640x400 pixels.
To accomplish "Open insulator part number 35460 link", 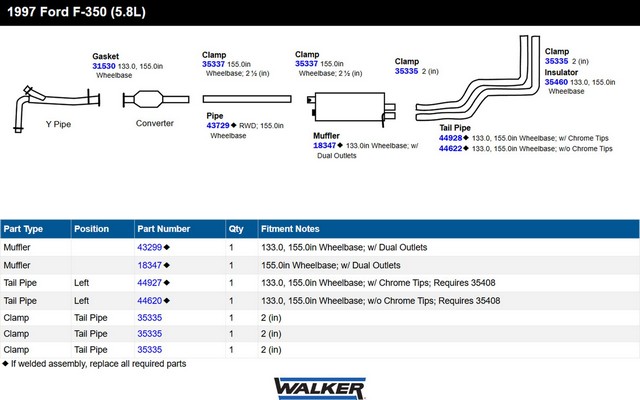I will (x=556, y=82).
